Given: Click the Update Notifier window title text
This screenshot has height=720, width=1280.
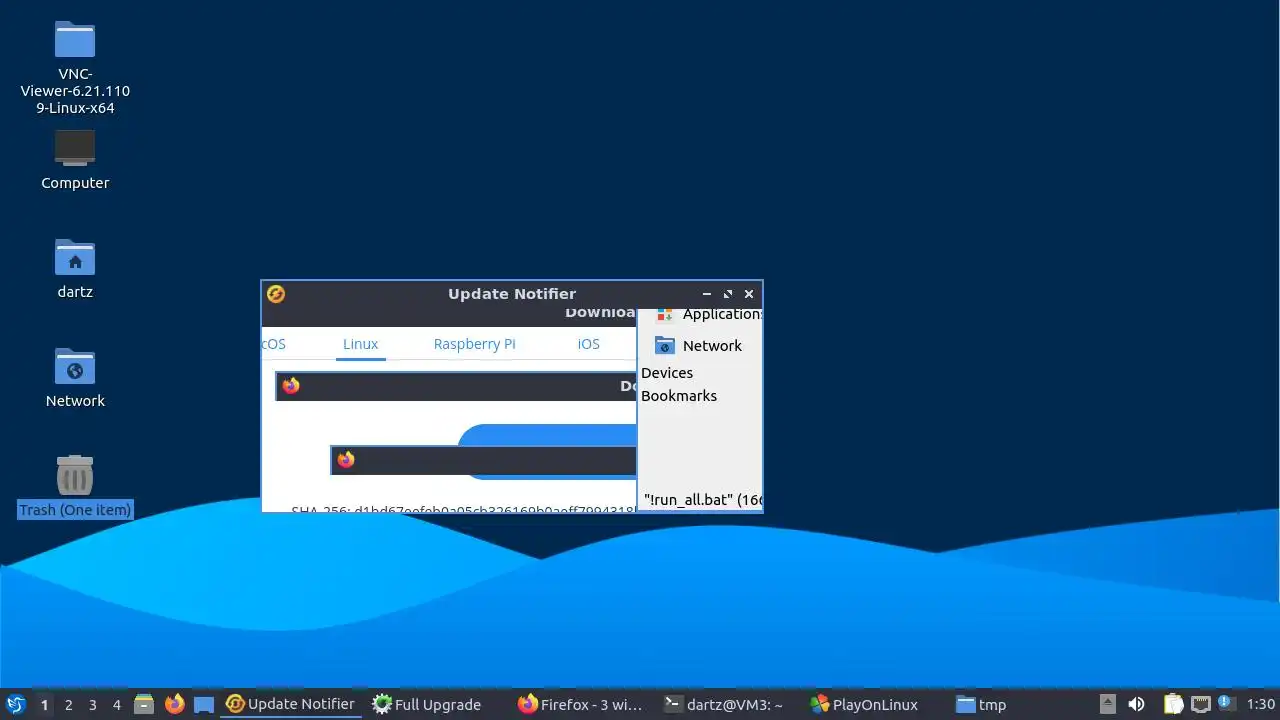Looking at the screenshot, I should click(512, 294).
